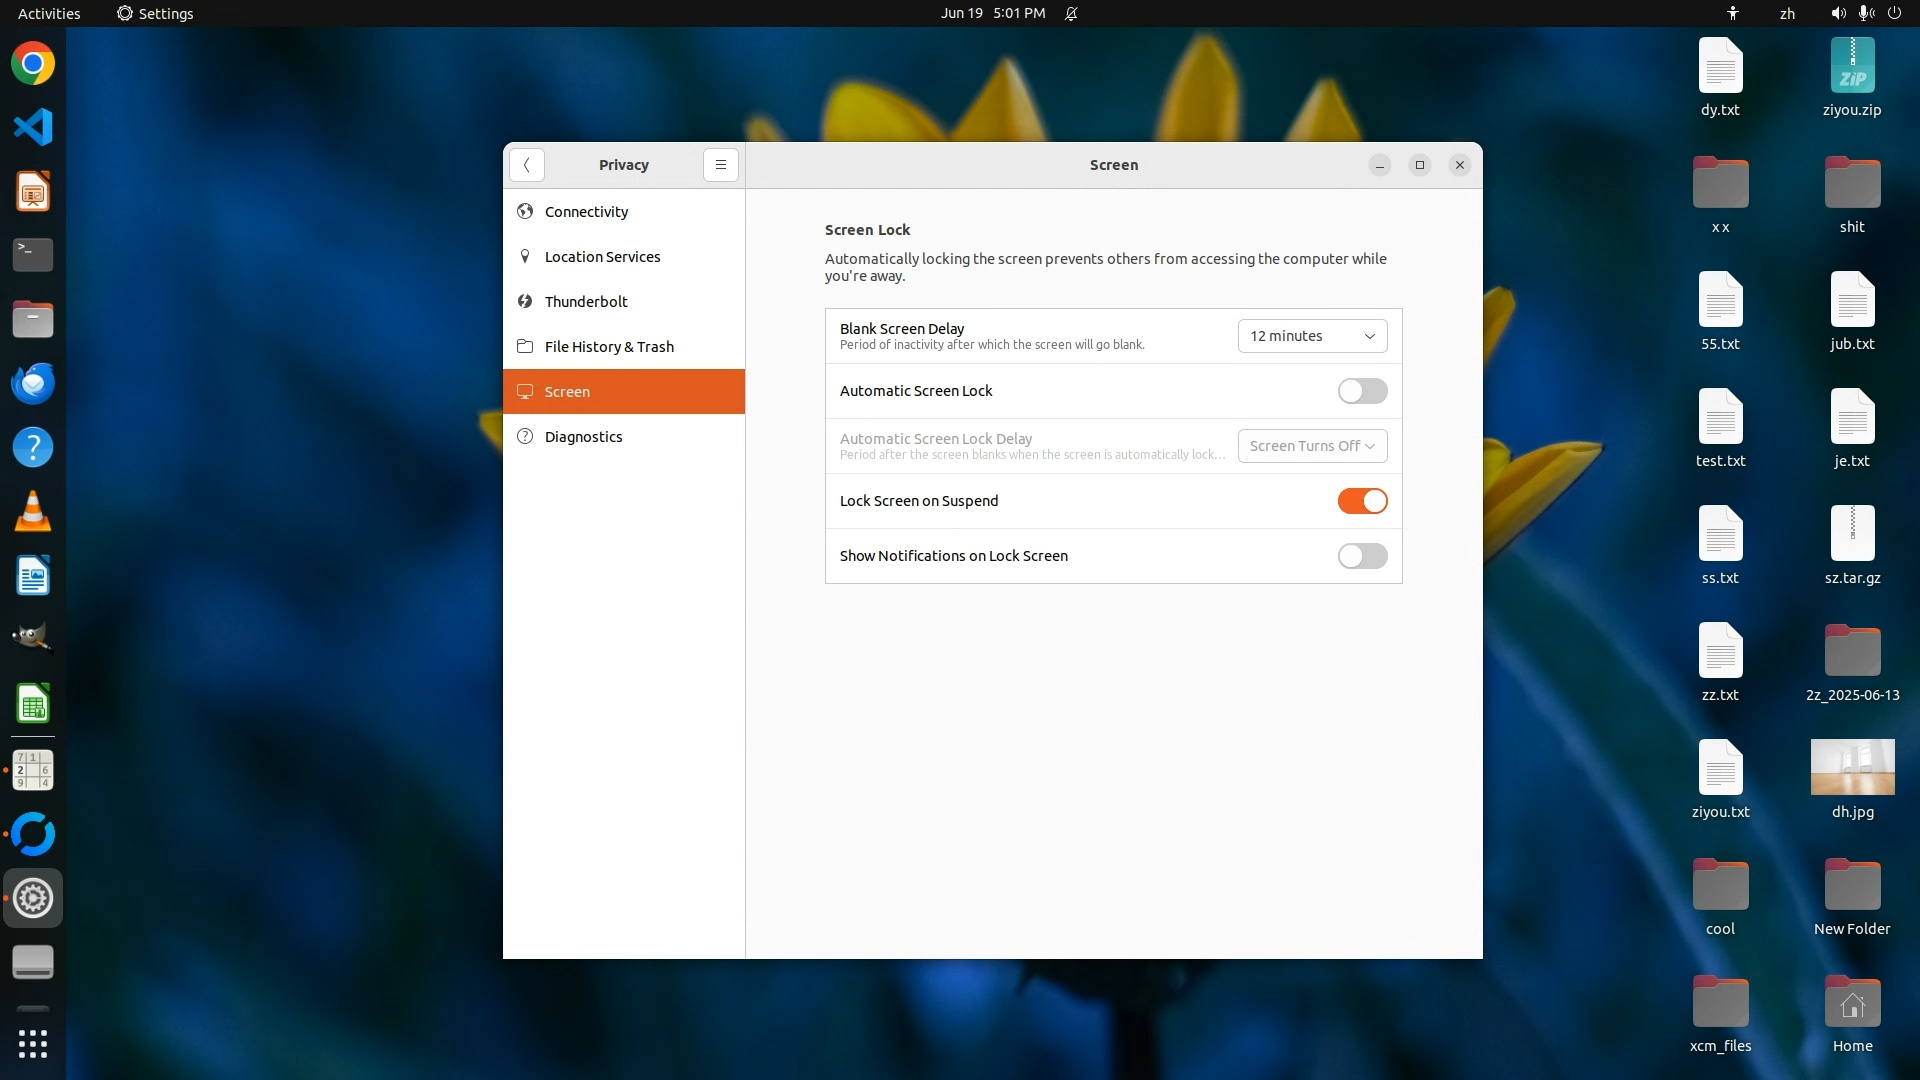Image resolution: width=1920 pixels, height=1080 pixels.
Task: Turn on Show Notifications on Lock Screen
Action: (x=1362, y=556)
